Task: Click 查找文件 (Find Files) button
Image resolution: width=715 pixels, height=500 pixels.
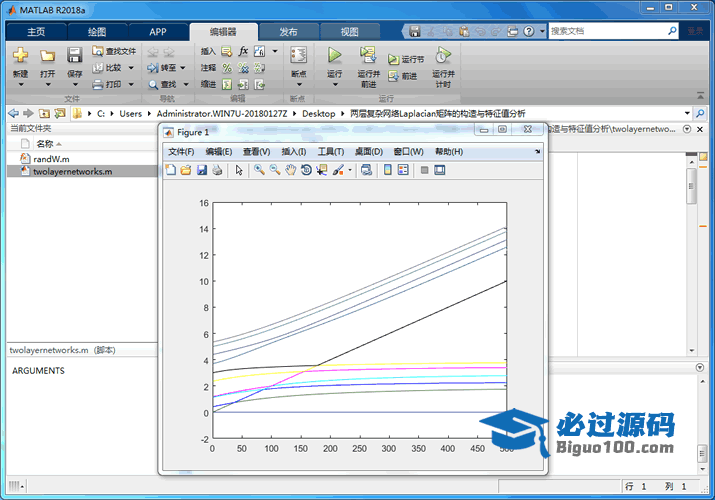Action: tap(114, 51)
